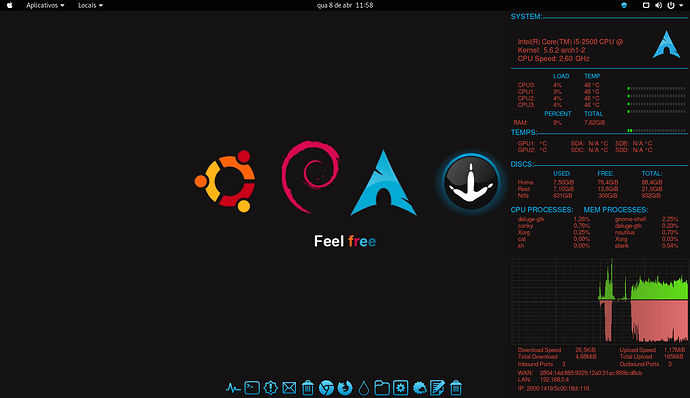Click the RAM usage bar in Conky

tap(656, 130)
